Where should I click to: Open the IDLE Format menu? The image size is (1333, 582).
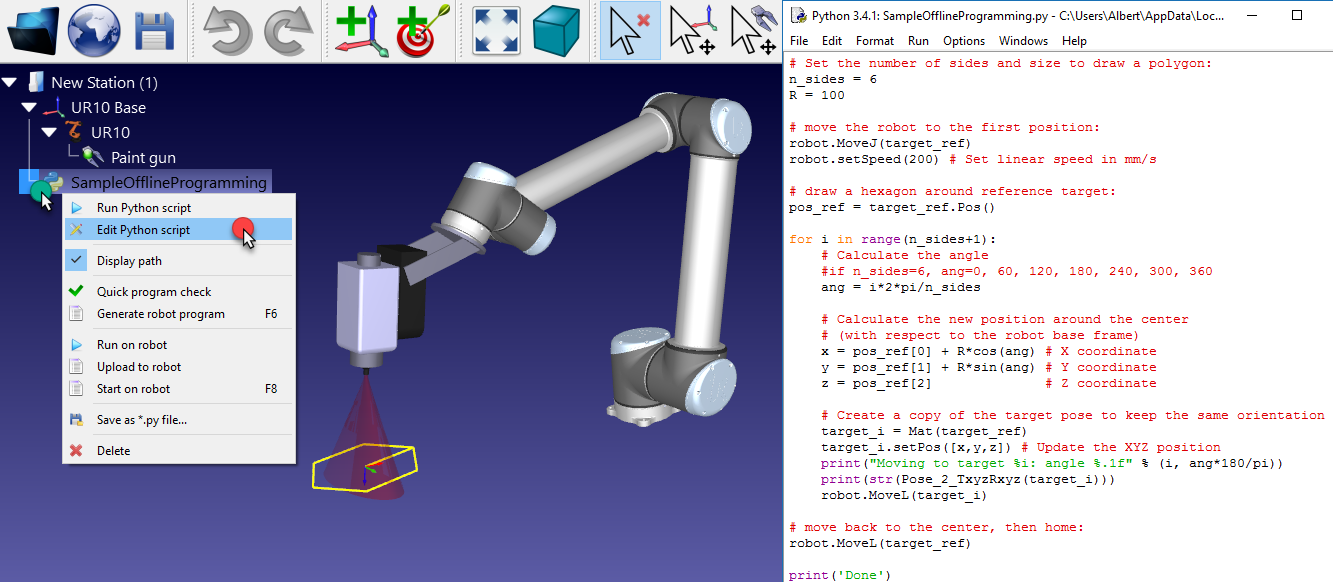tap(874, 41)
